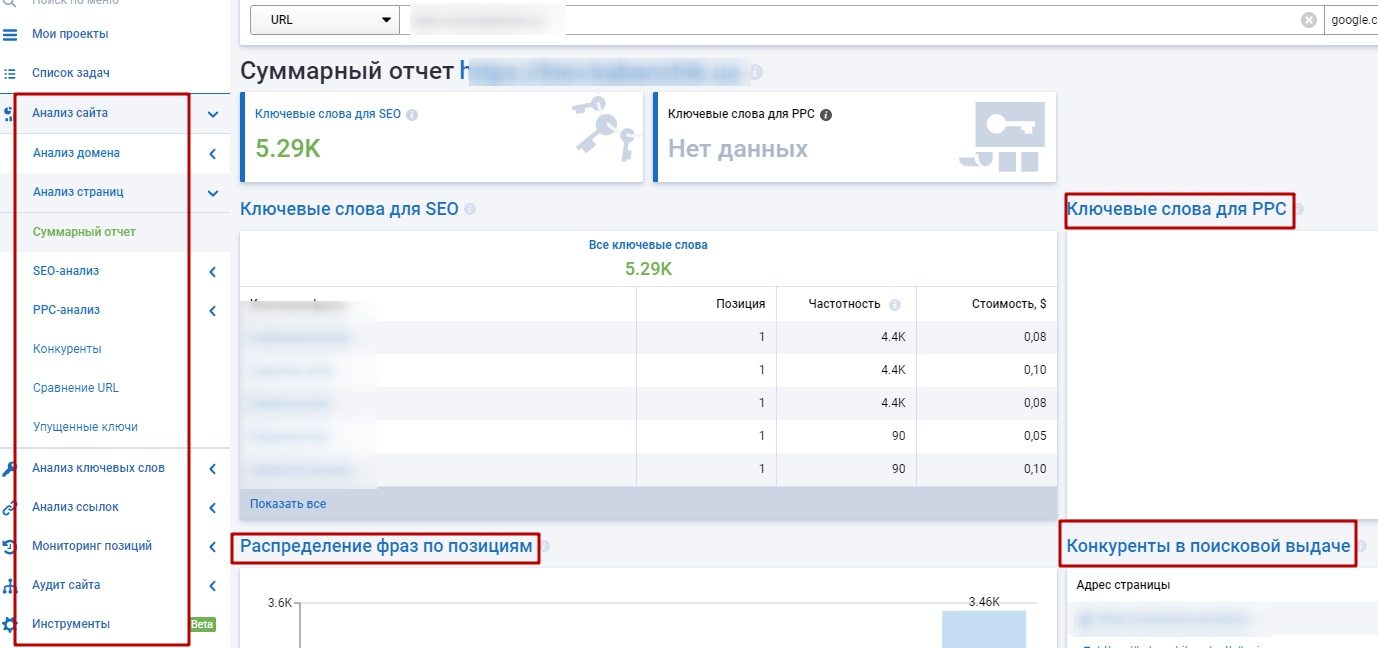Click info icon beside Частотность column header
The height and width of the screenshot is (648, 1378).
pos(895,305)
